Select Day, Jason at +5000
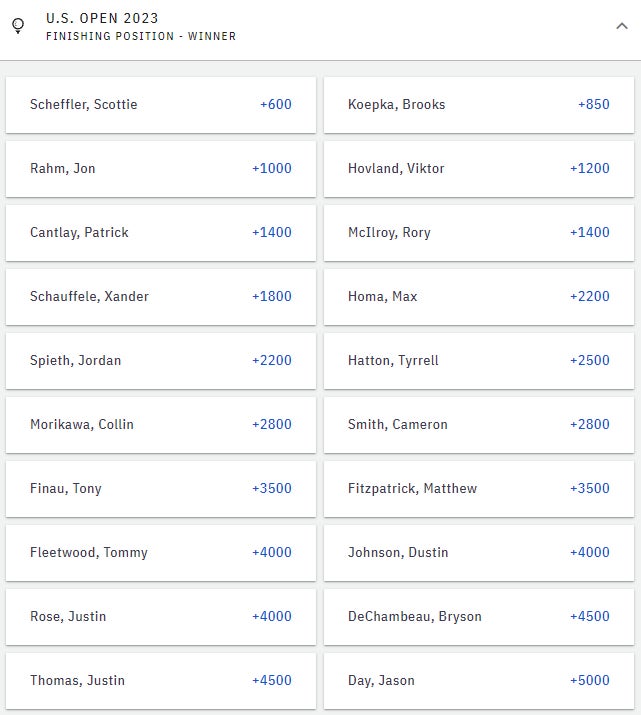 point(478,681)
